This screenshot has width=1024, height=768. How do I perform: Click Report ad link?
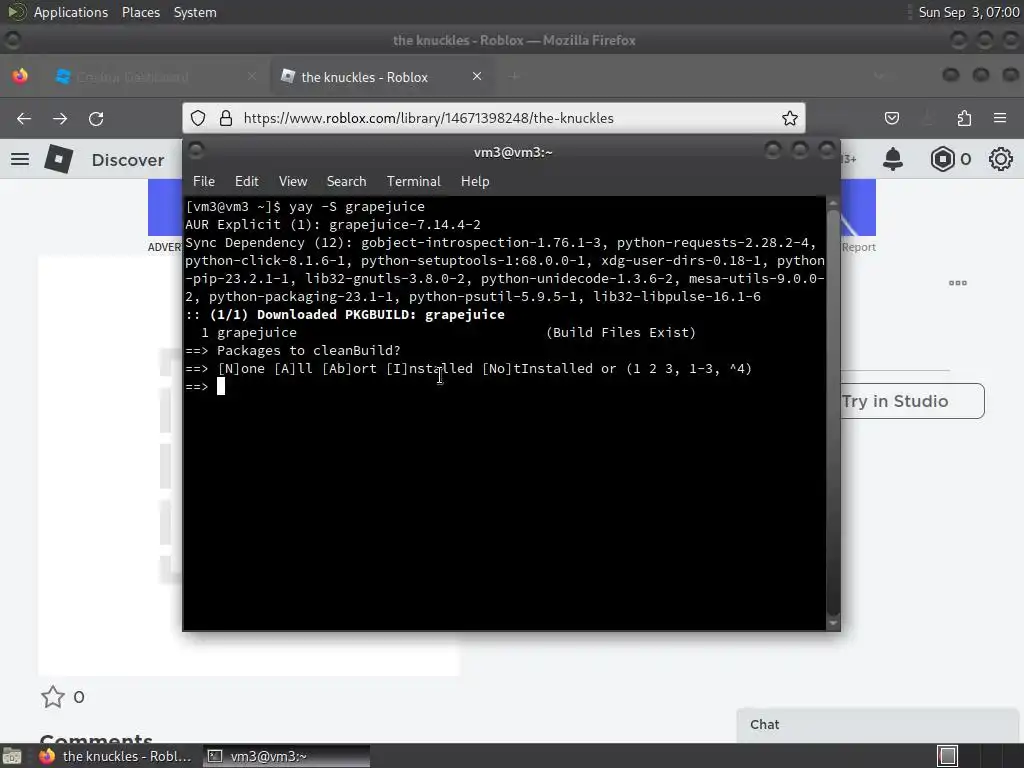(858, 247)
